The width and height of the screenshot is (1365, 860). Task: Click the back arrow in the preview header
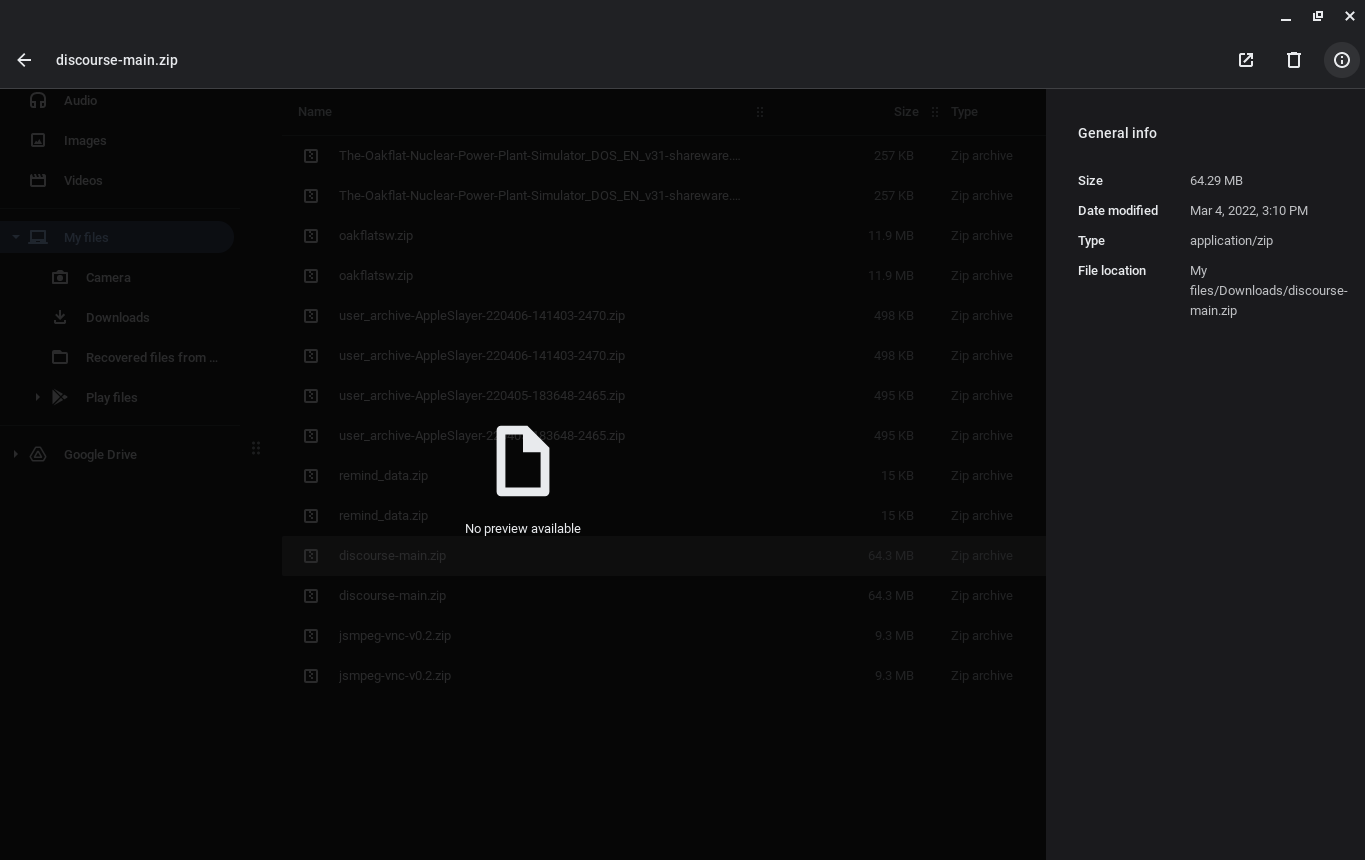point(24,60)
